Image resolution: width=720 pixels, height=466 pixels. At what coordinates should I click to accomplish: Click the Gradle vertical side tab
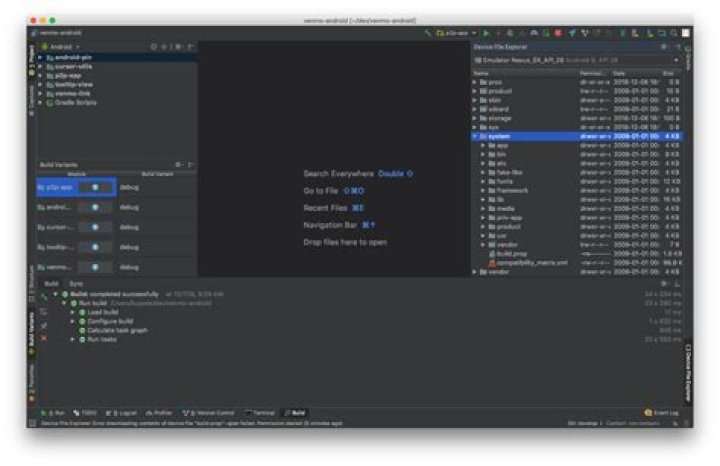(688, 58)
